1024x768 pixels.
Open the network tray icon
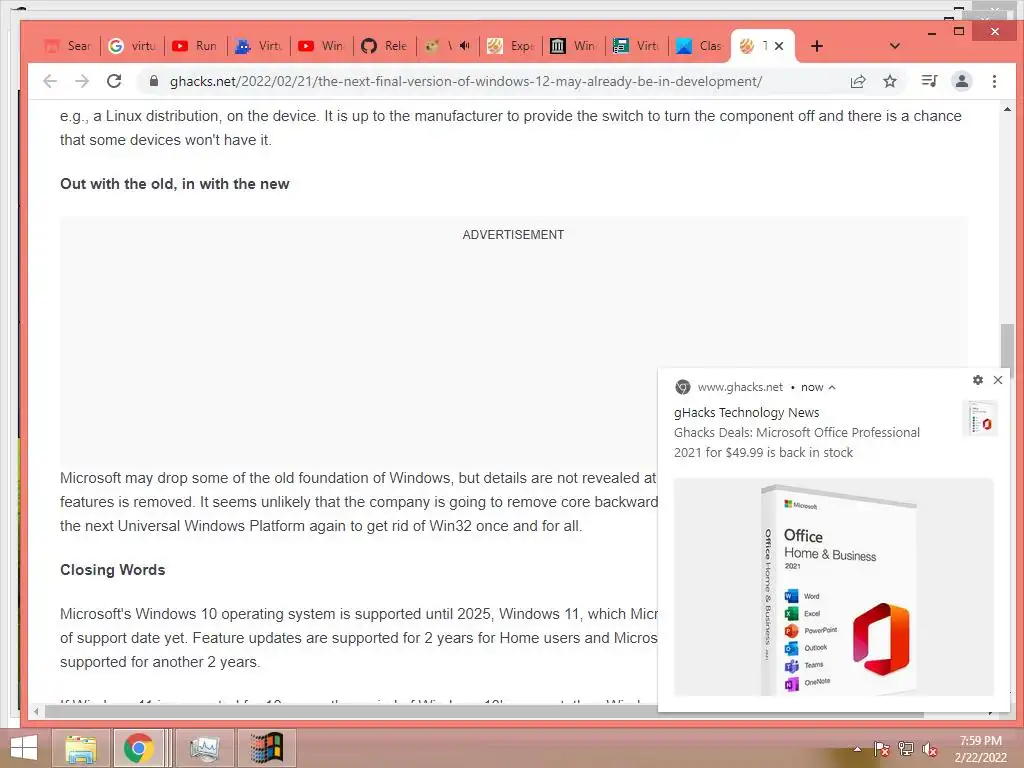coord(906,749)
